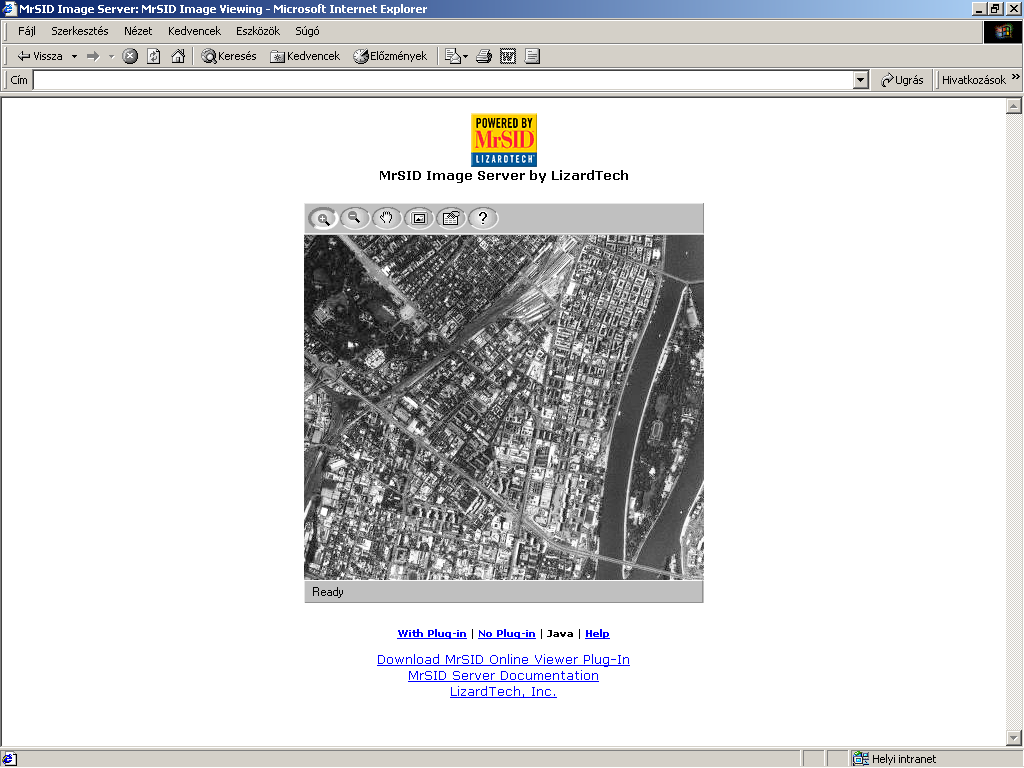
Task: Open the Kedvencek menu
Action: 194,31
